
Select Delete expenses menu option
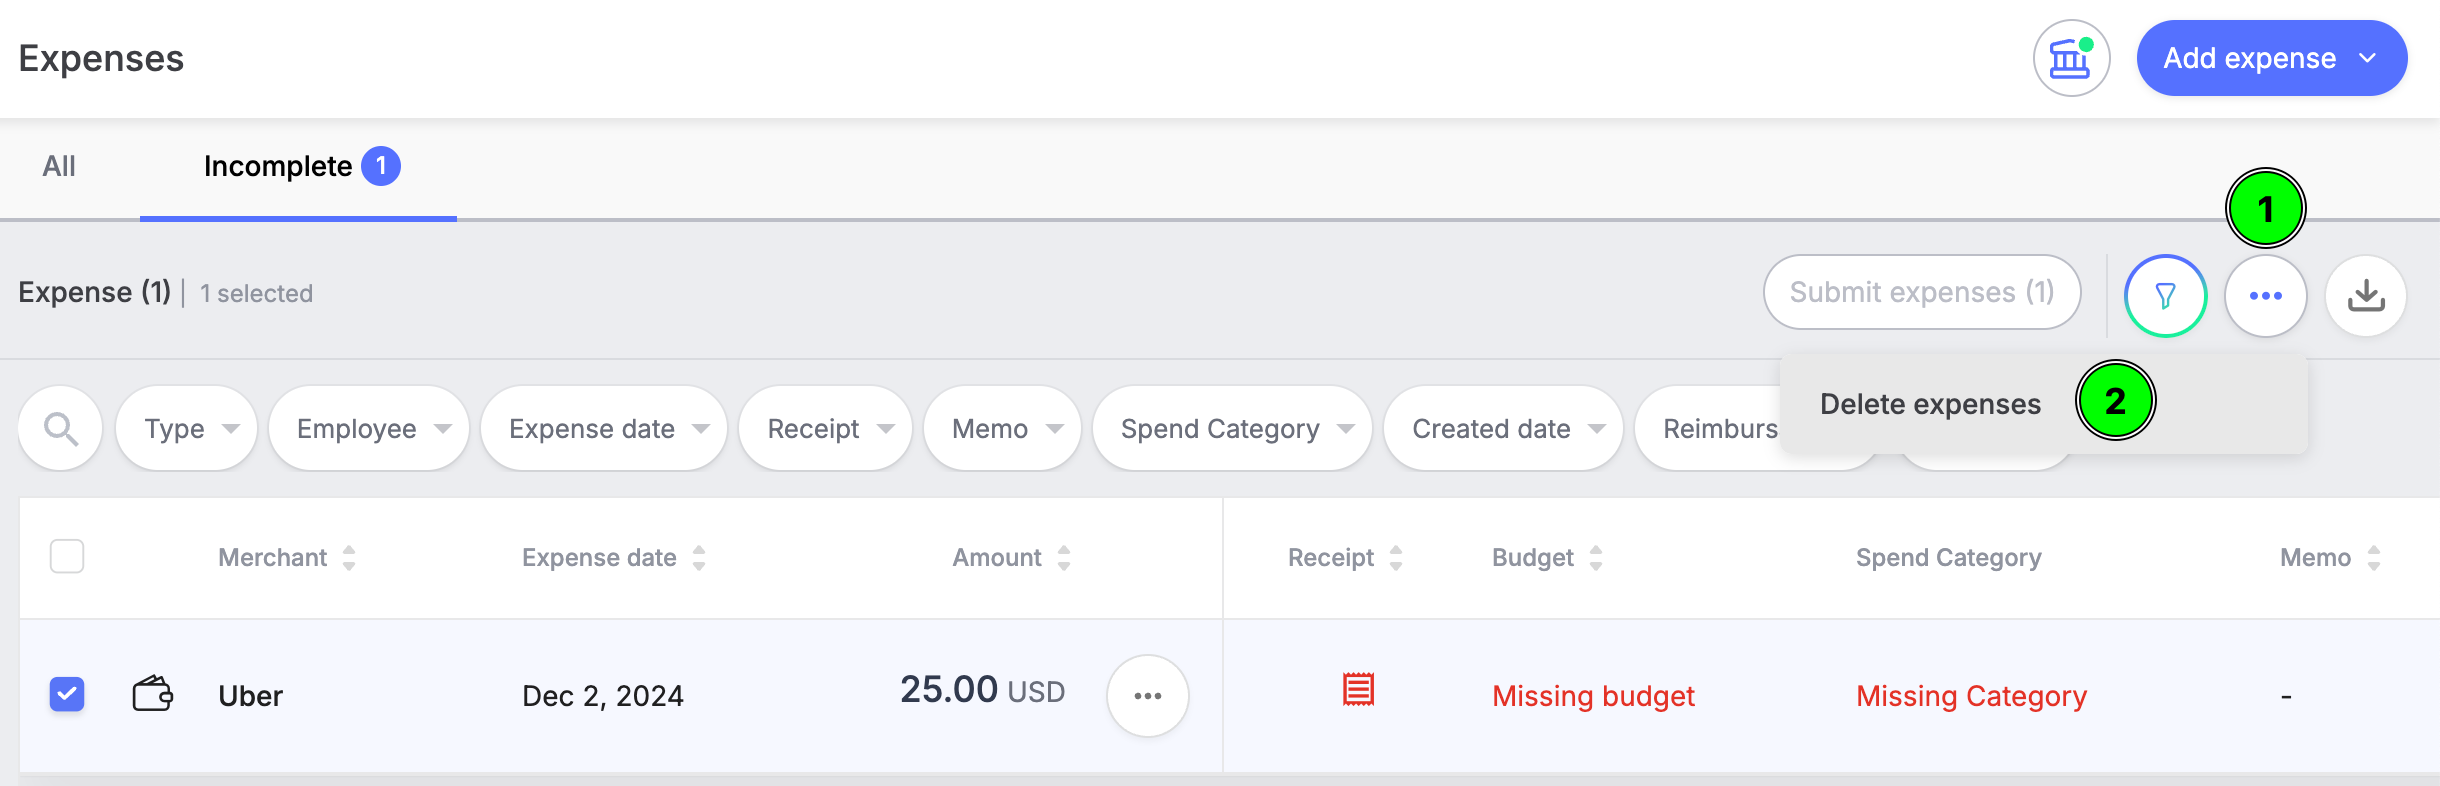(1930, 404)
